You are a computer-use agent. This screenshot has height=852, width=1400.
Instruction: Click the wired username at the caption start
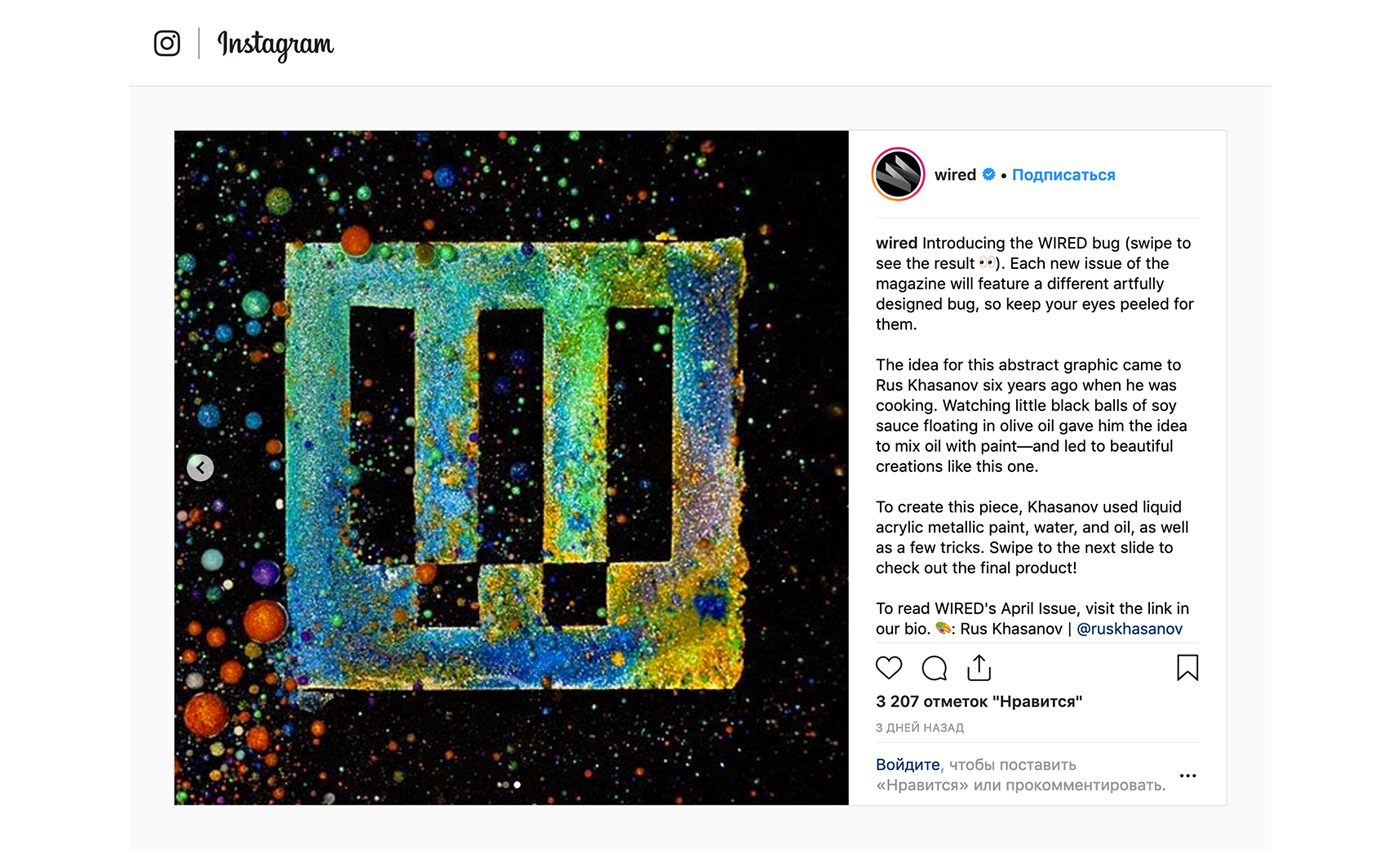(x=897, y=243)
